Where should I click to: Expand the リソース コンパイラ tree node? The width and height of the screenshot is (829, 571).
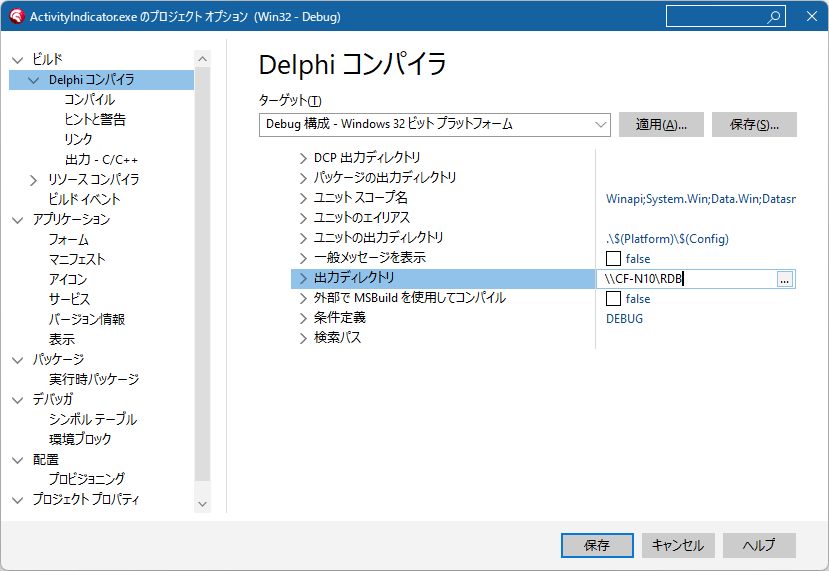(34, 180)
